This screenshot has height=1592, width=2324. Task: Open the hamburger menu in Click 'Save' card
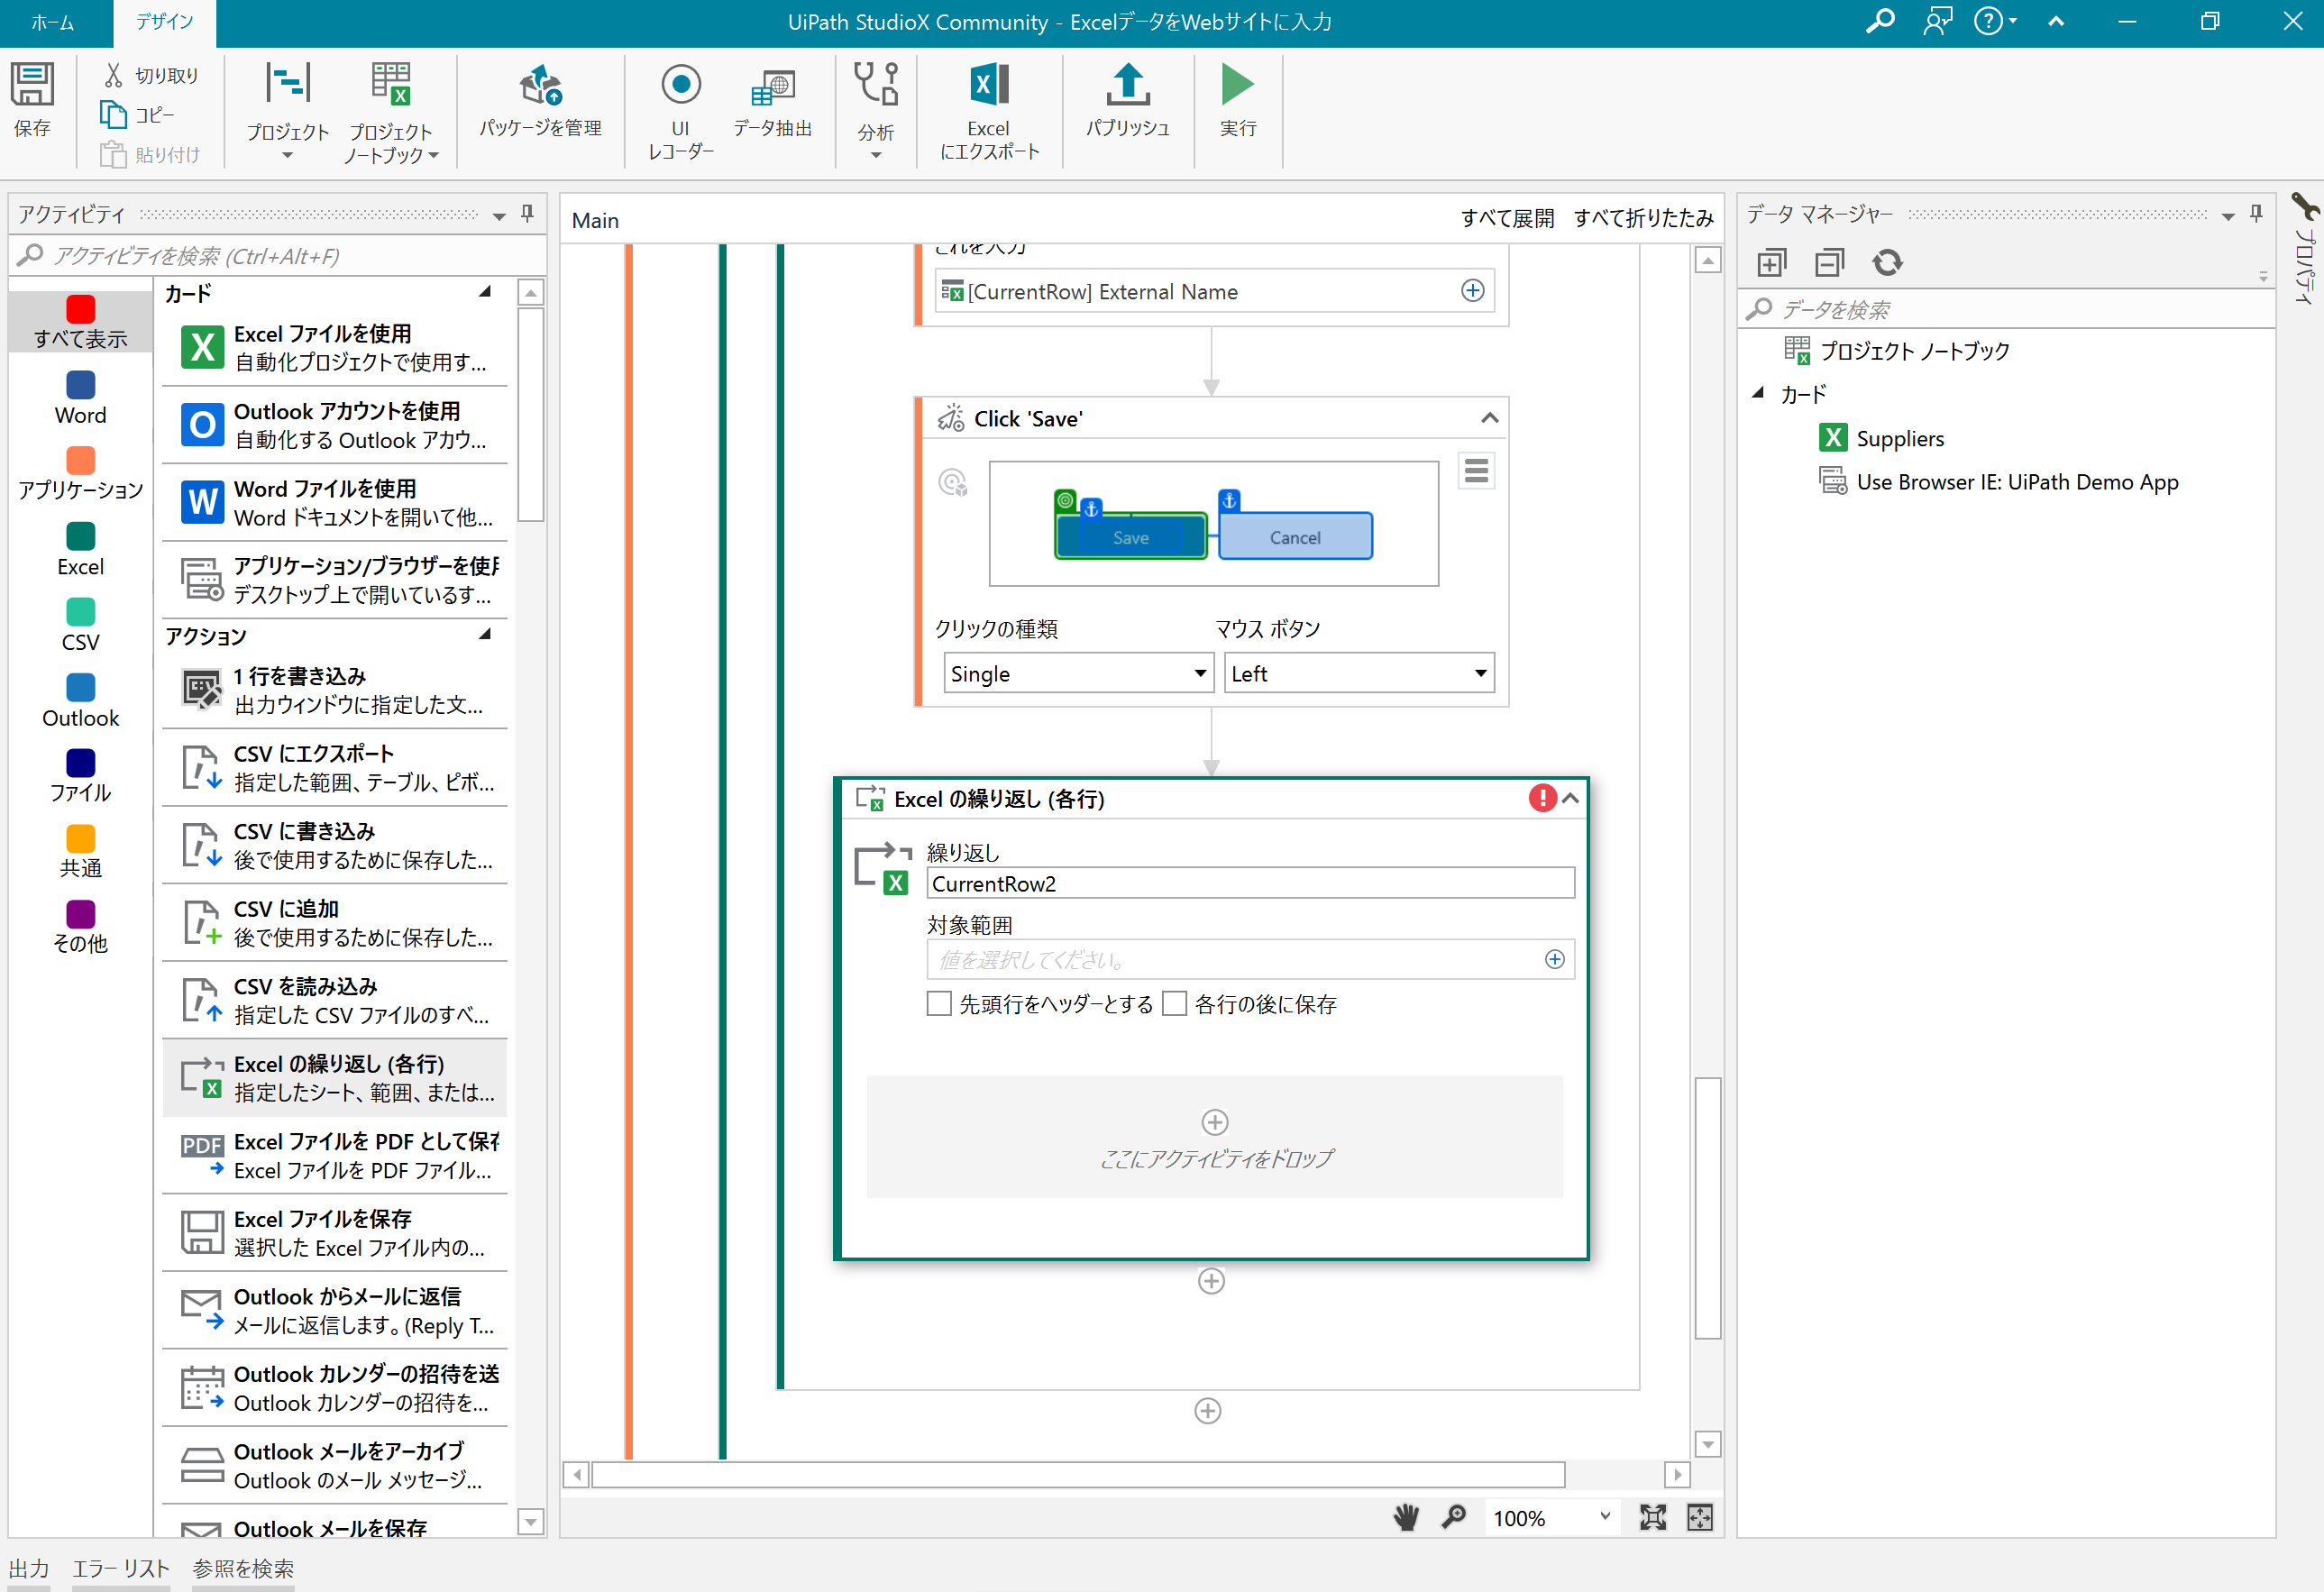pos(1476,470)
